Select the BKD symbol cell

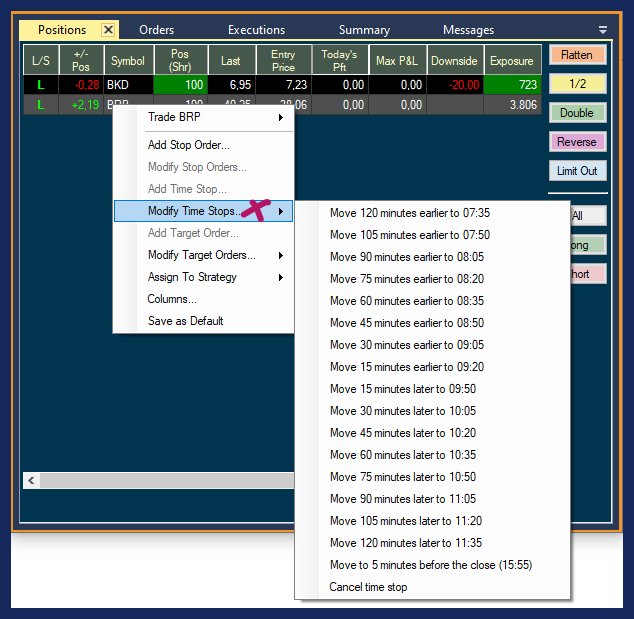pyautogui.click(x=128, y=85)
